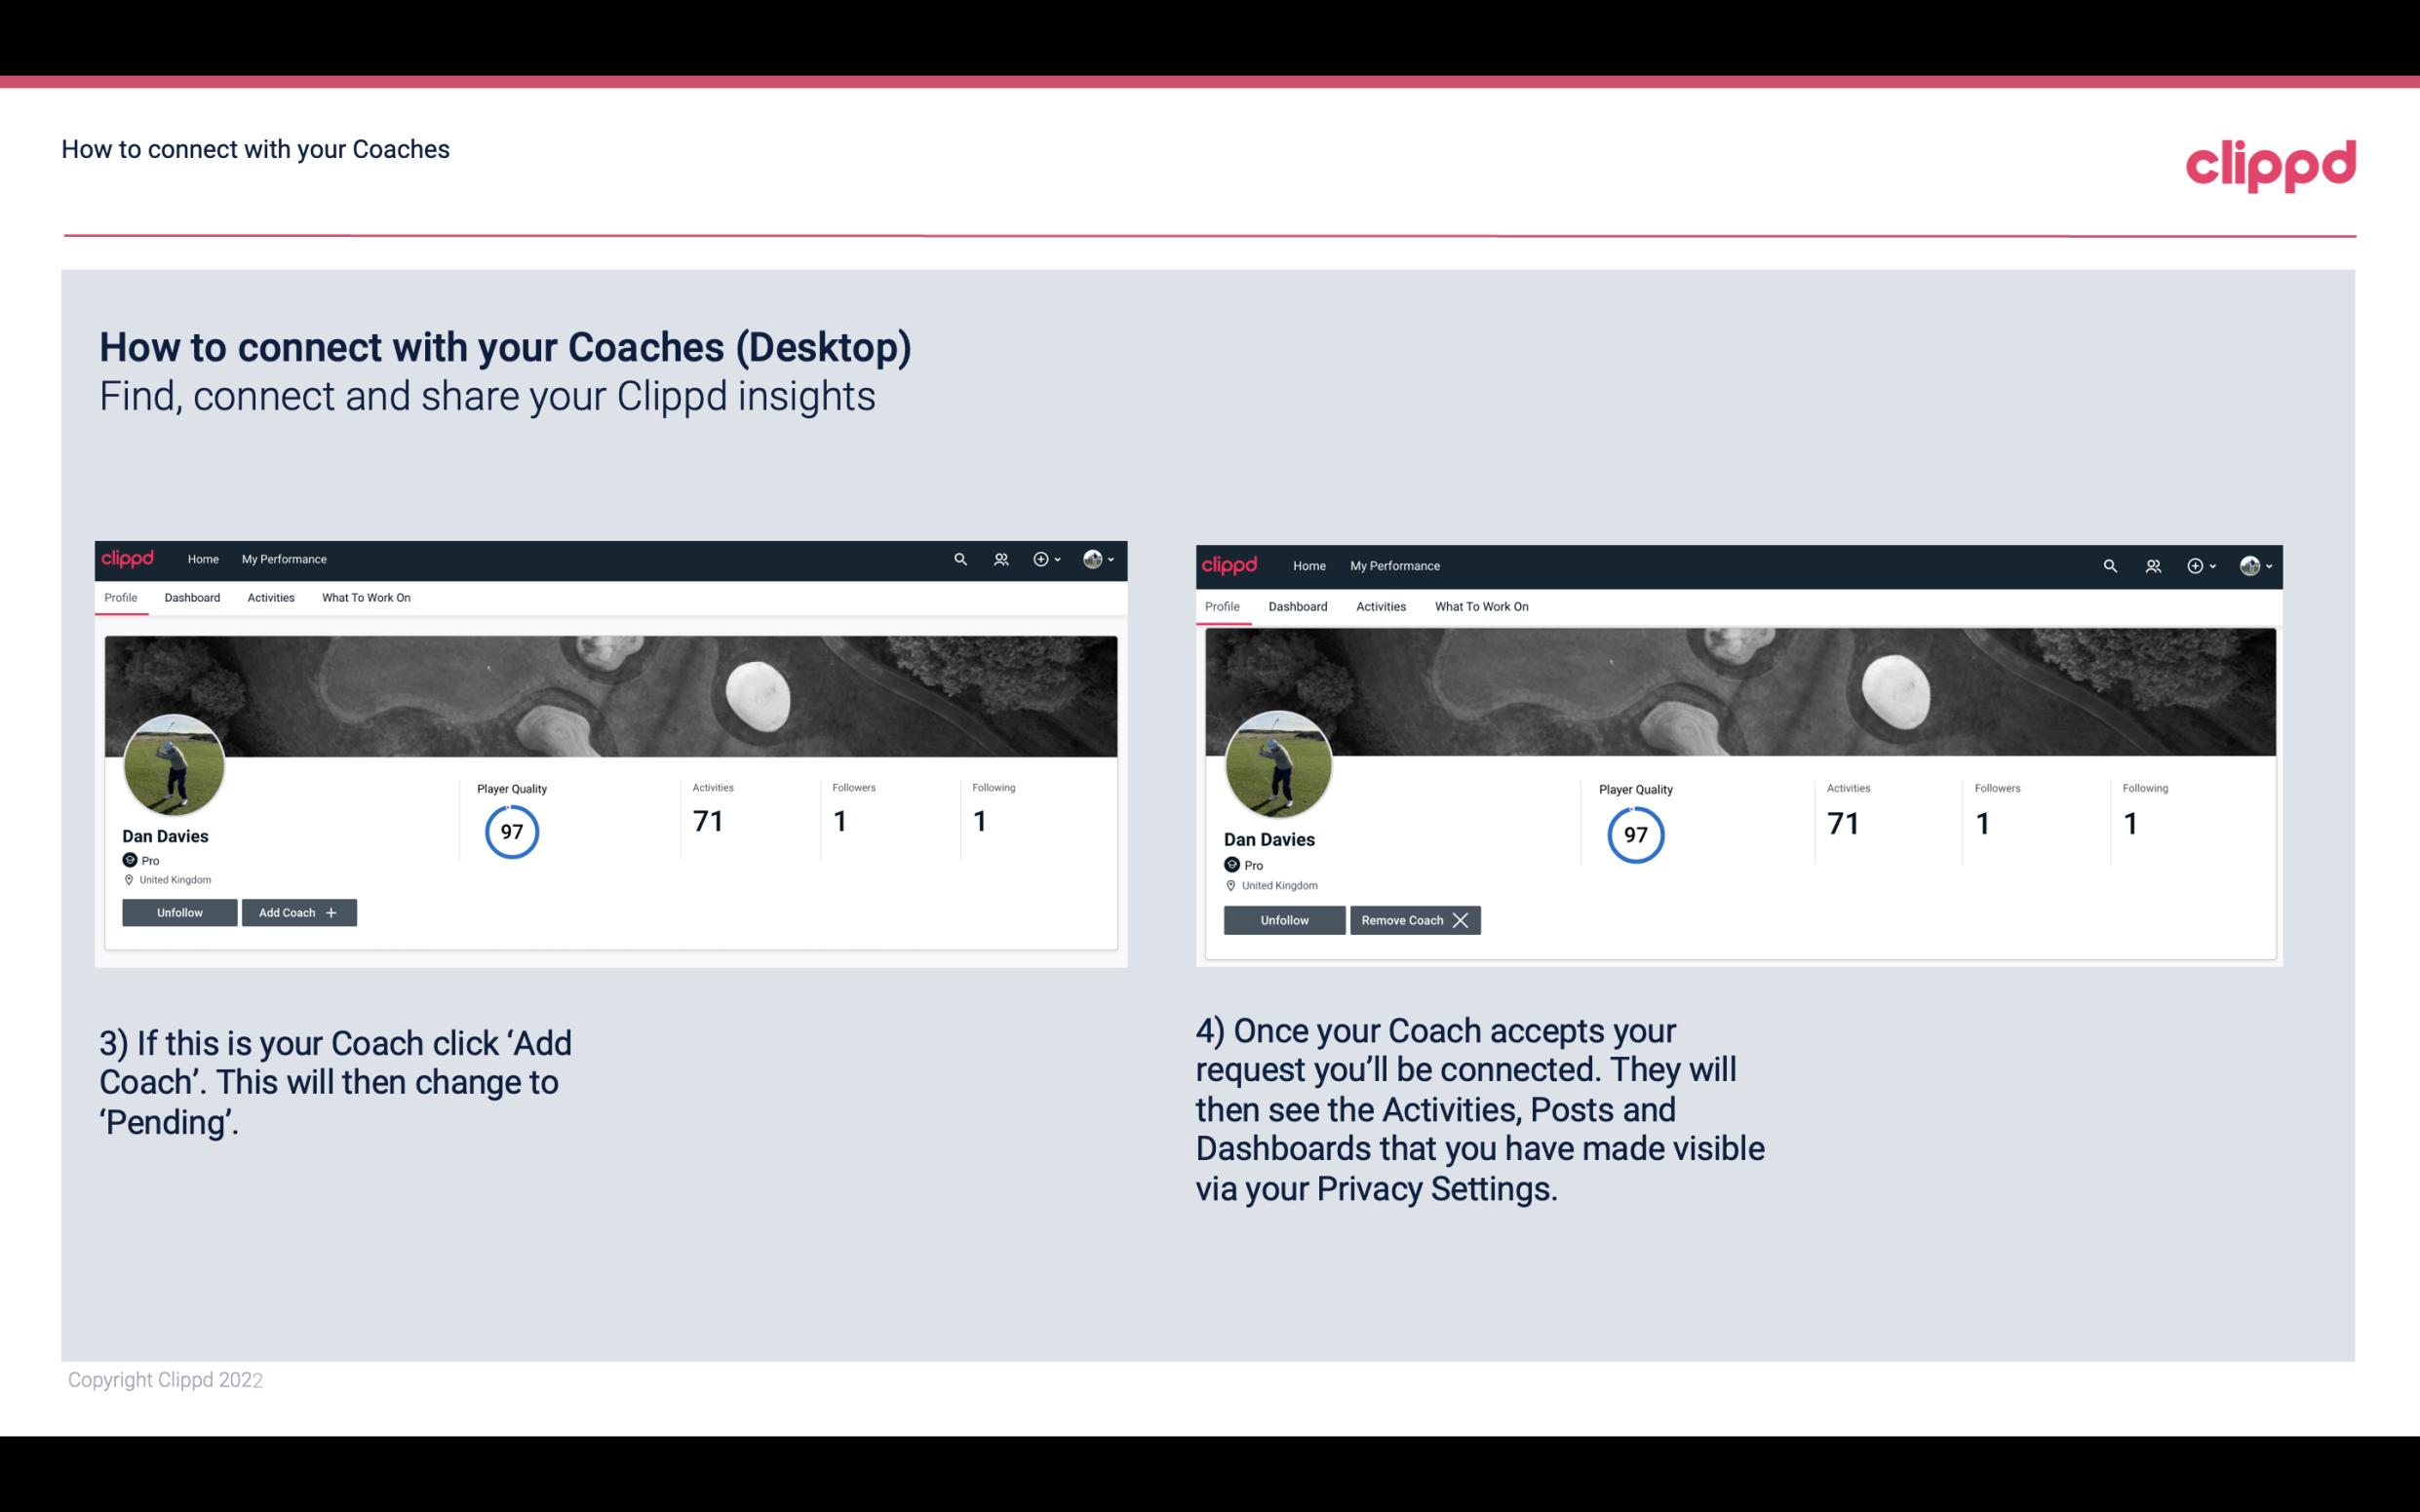2420x1512 pixels.
Task: Click 'What To Work On' tab right screenshot
Action: point(1479,606)
